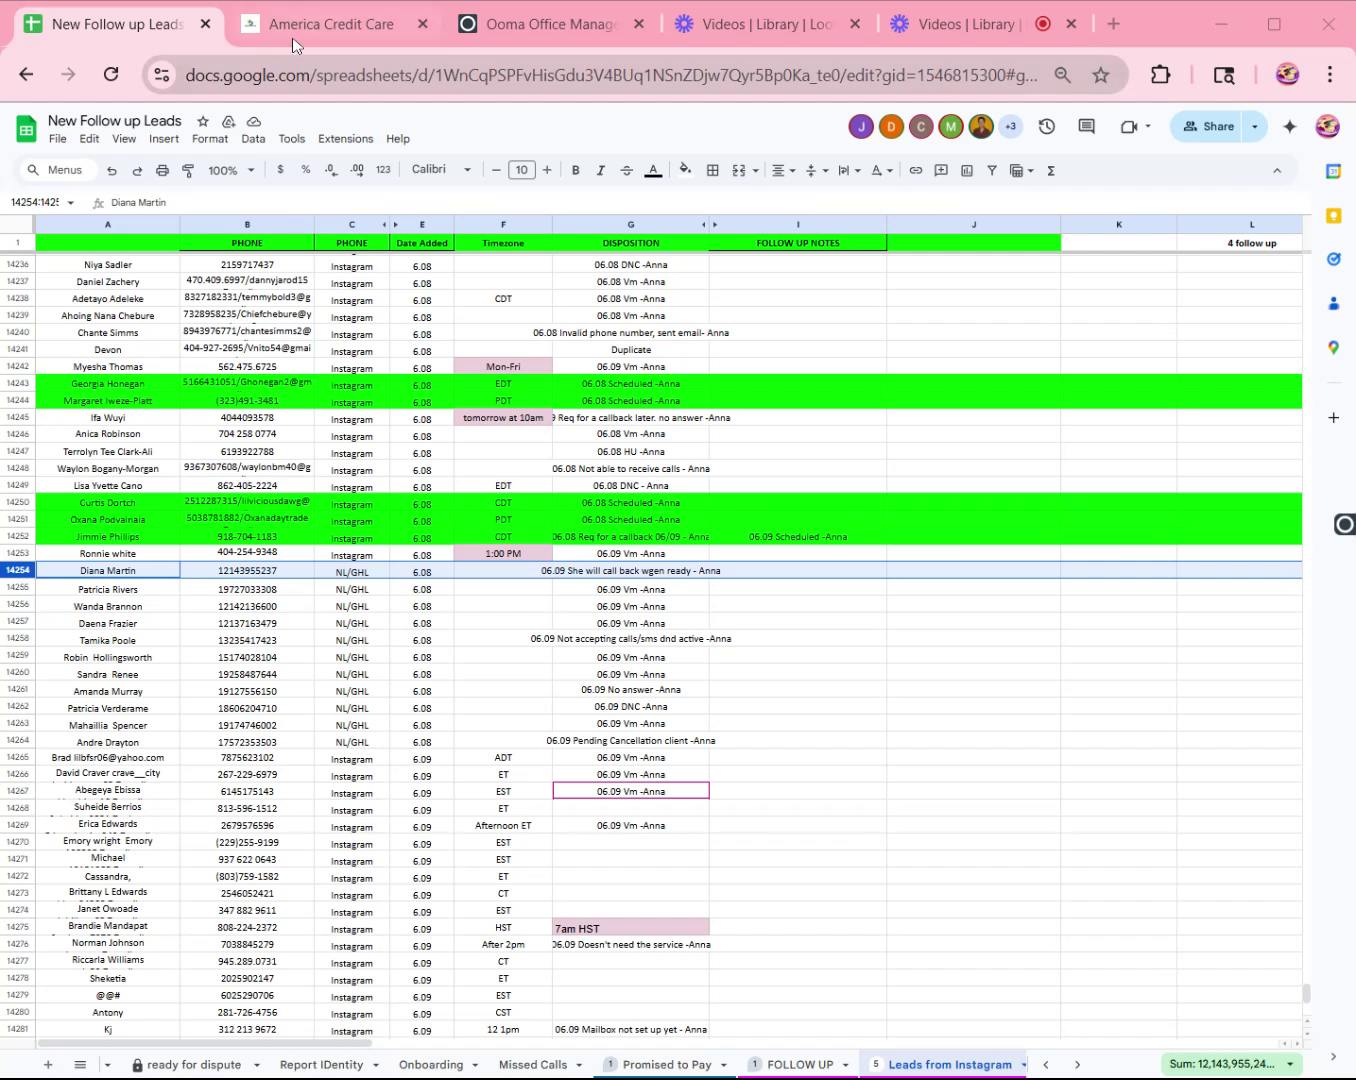
Task: Click the Share button
Action: [1208, 126]
